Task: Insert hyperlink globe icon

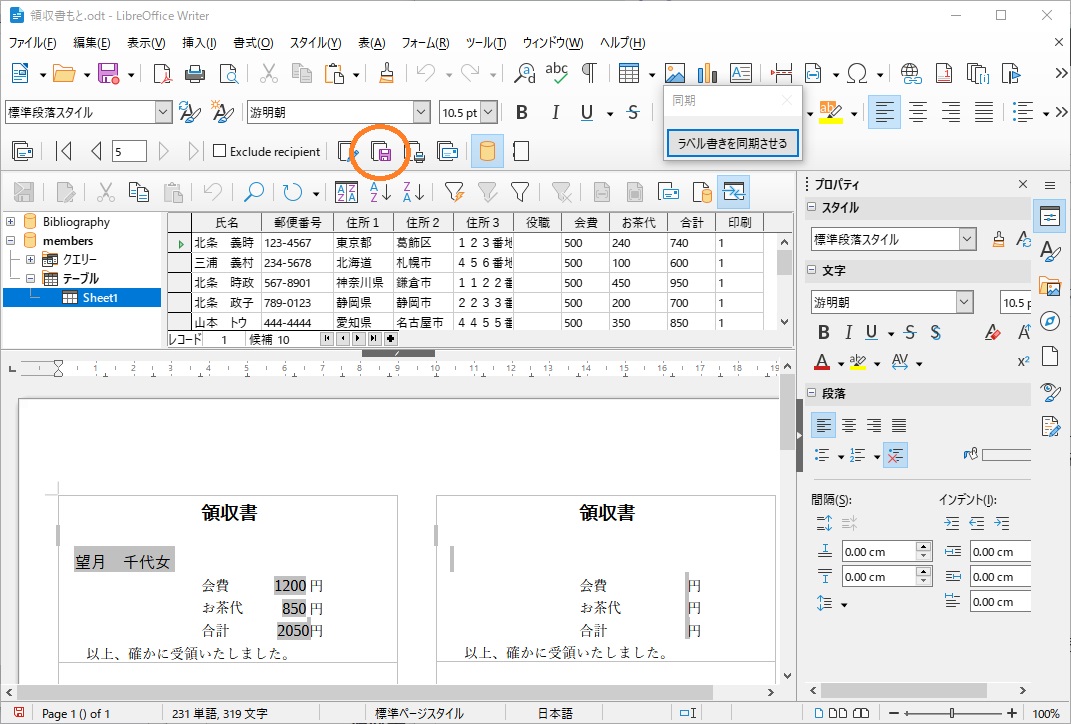Action: [x=910, y=73]
